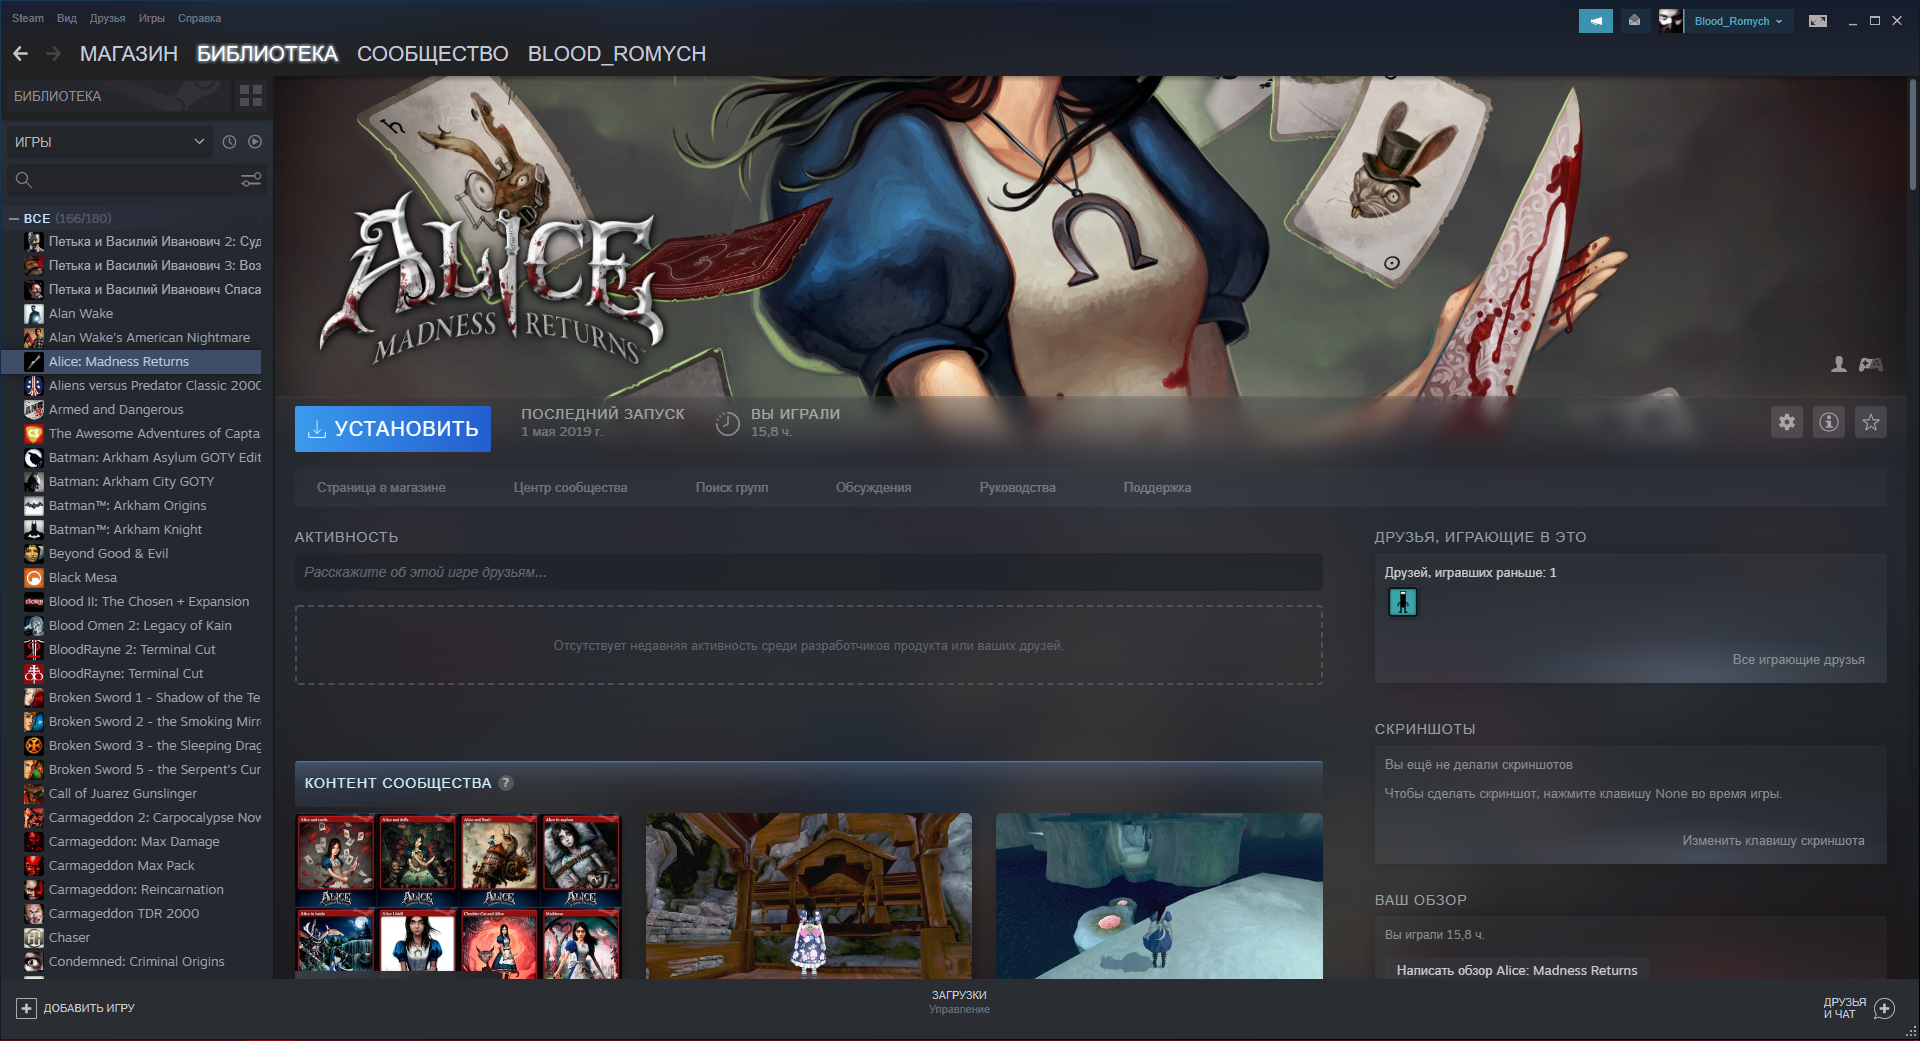This screenshot has height=1041, width=1920.
Task: Click the Beyond Good & Evil icon
Action: [x=34, y=554]
